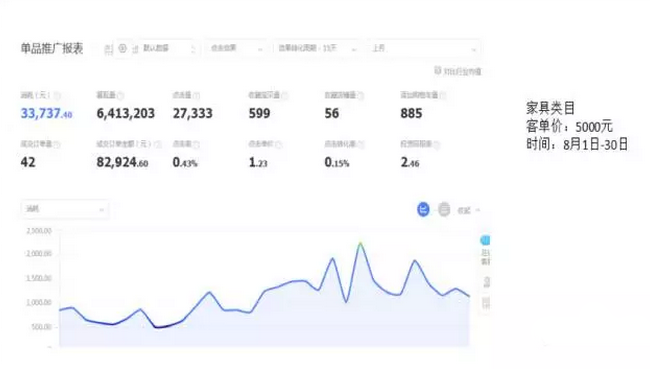This screenshot has width=650, height=369.
Task: Click the help icon beside the 27,333 label
Action: pos(196,95)
